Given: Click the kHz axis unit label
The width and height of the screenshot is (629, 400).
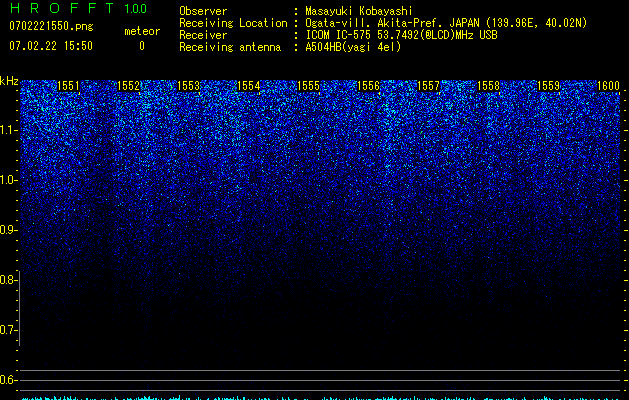Looking at the screenshot, I should tap(9, 81).
